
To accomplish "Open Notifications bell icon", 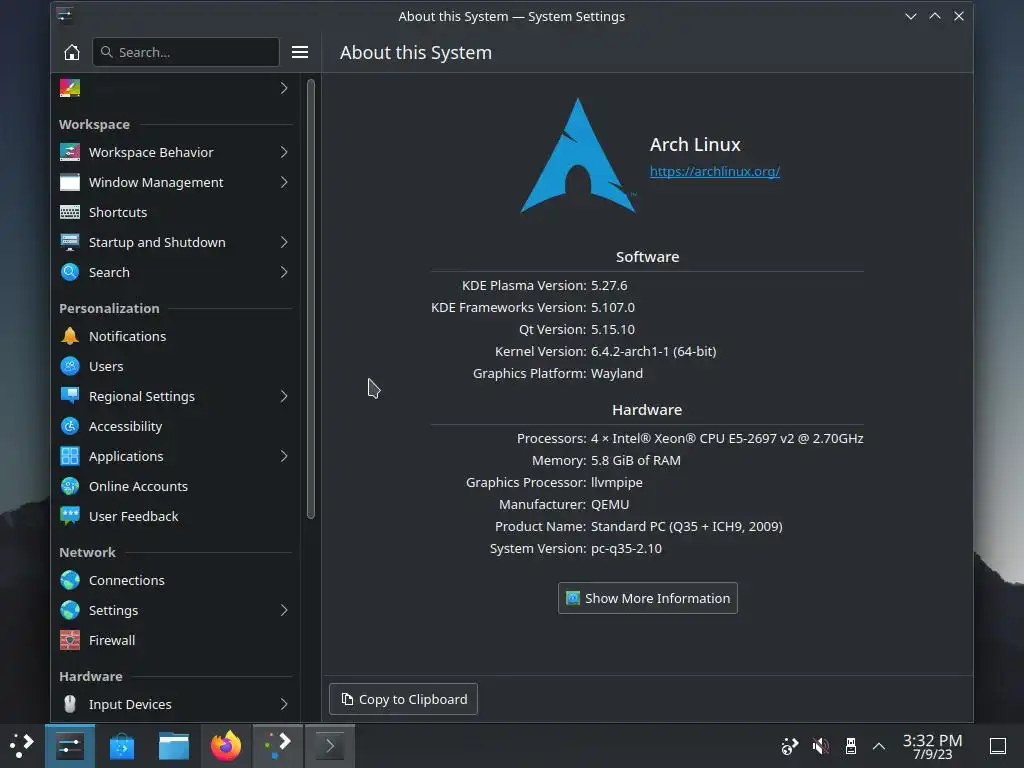I will tap(70, 336).
